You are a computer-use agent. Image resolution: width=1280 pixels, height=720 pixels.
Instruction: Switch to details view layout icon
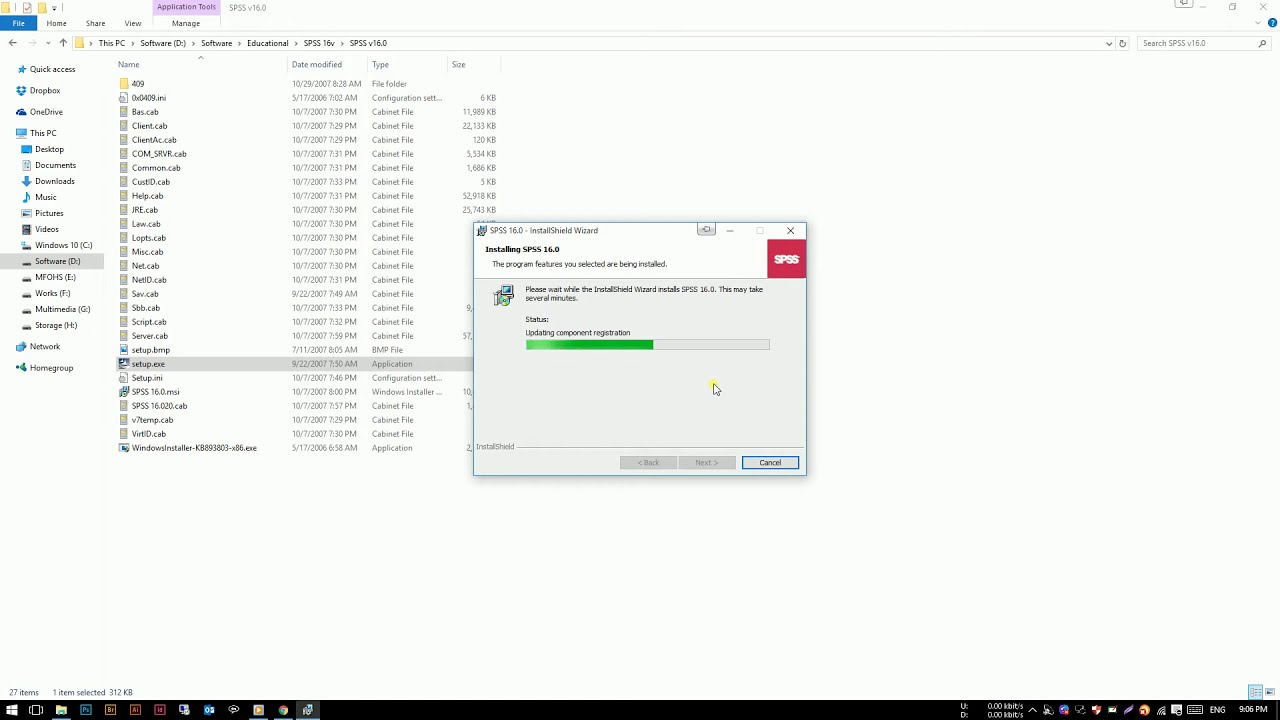1254,692
